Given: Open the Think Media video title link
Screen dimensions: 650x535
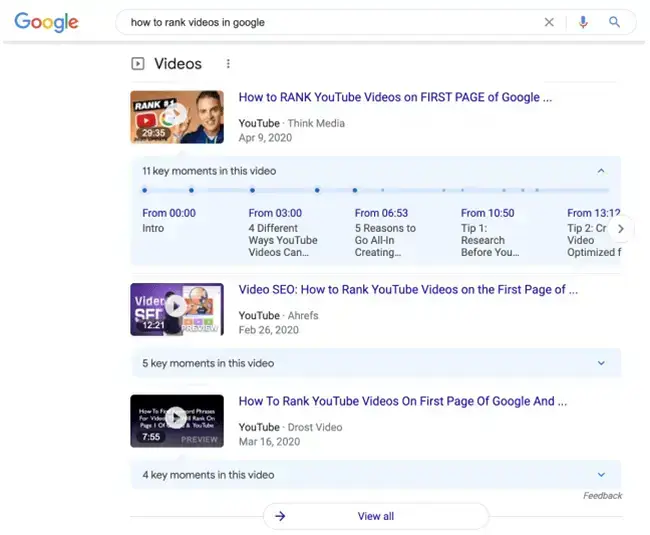Looking at the screenshot, I should [x=394, y=98].
